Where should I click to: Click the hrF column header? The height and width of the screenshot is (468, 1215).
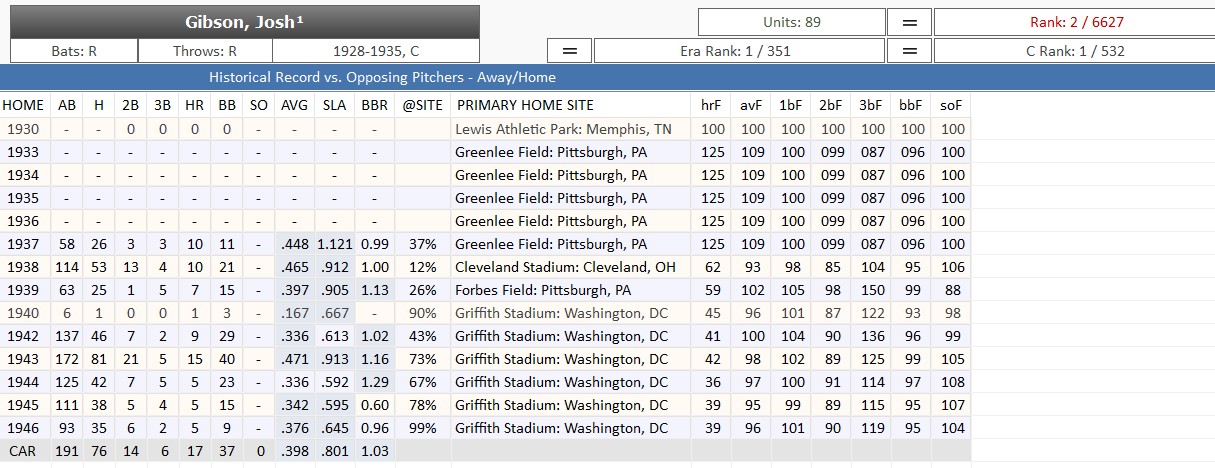(x=712, y=105)
